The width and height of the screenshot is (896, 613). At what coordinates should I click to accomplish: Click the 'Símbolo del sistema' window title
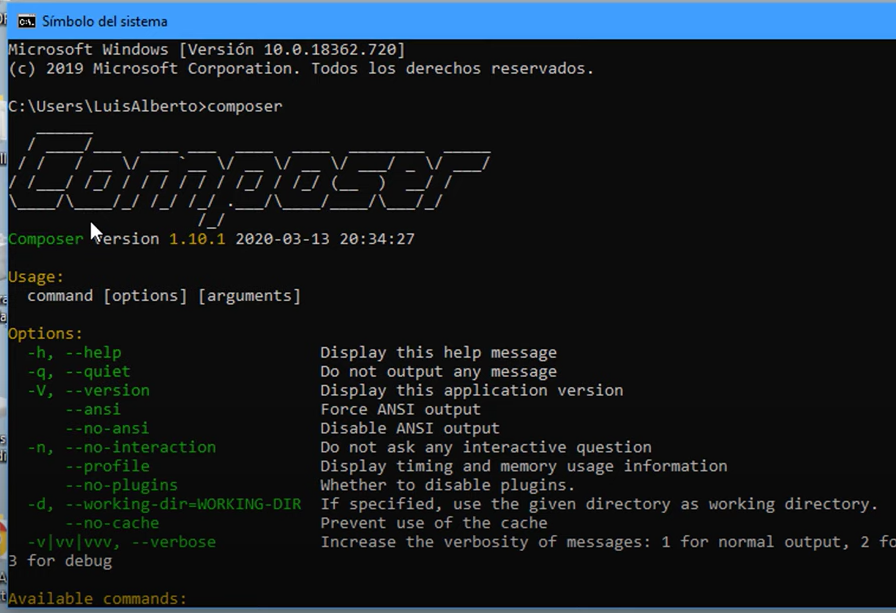tap(105, 22)
